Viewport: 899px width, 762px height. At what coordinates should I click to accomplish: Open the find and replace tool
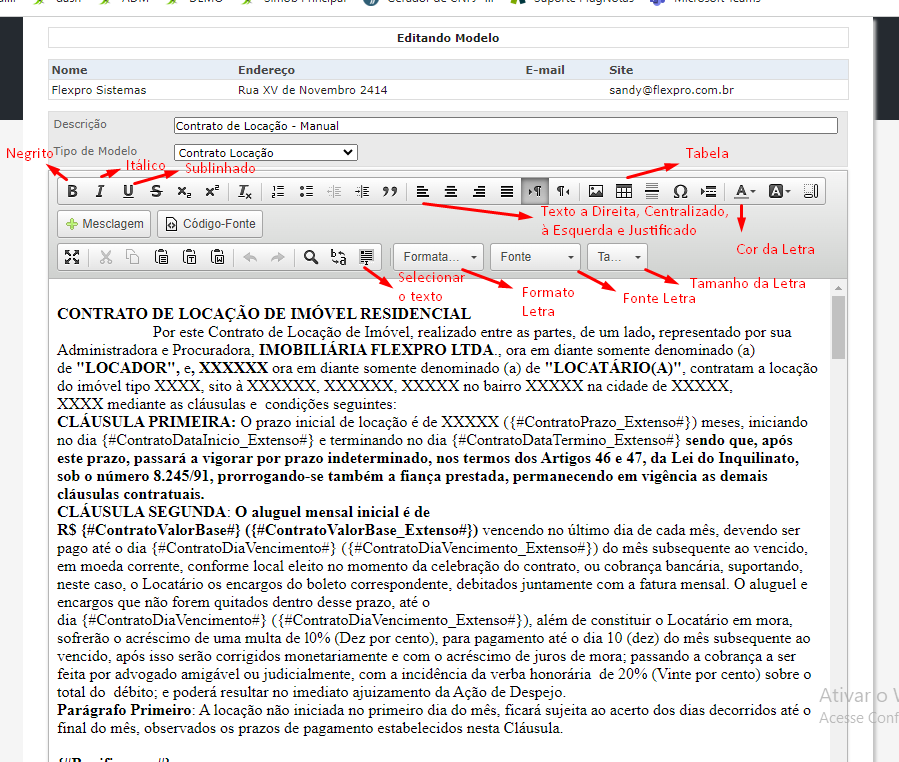(339, 257)
